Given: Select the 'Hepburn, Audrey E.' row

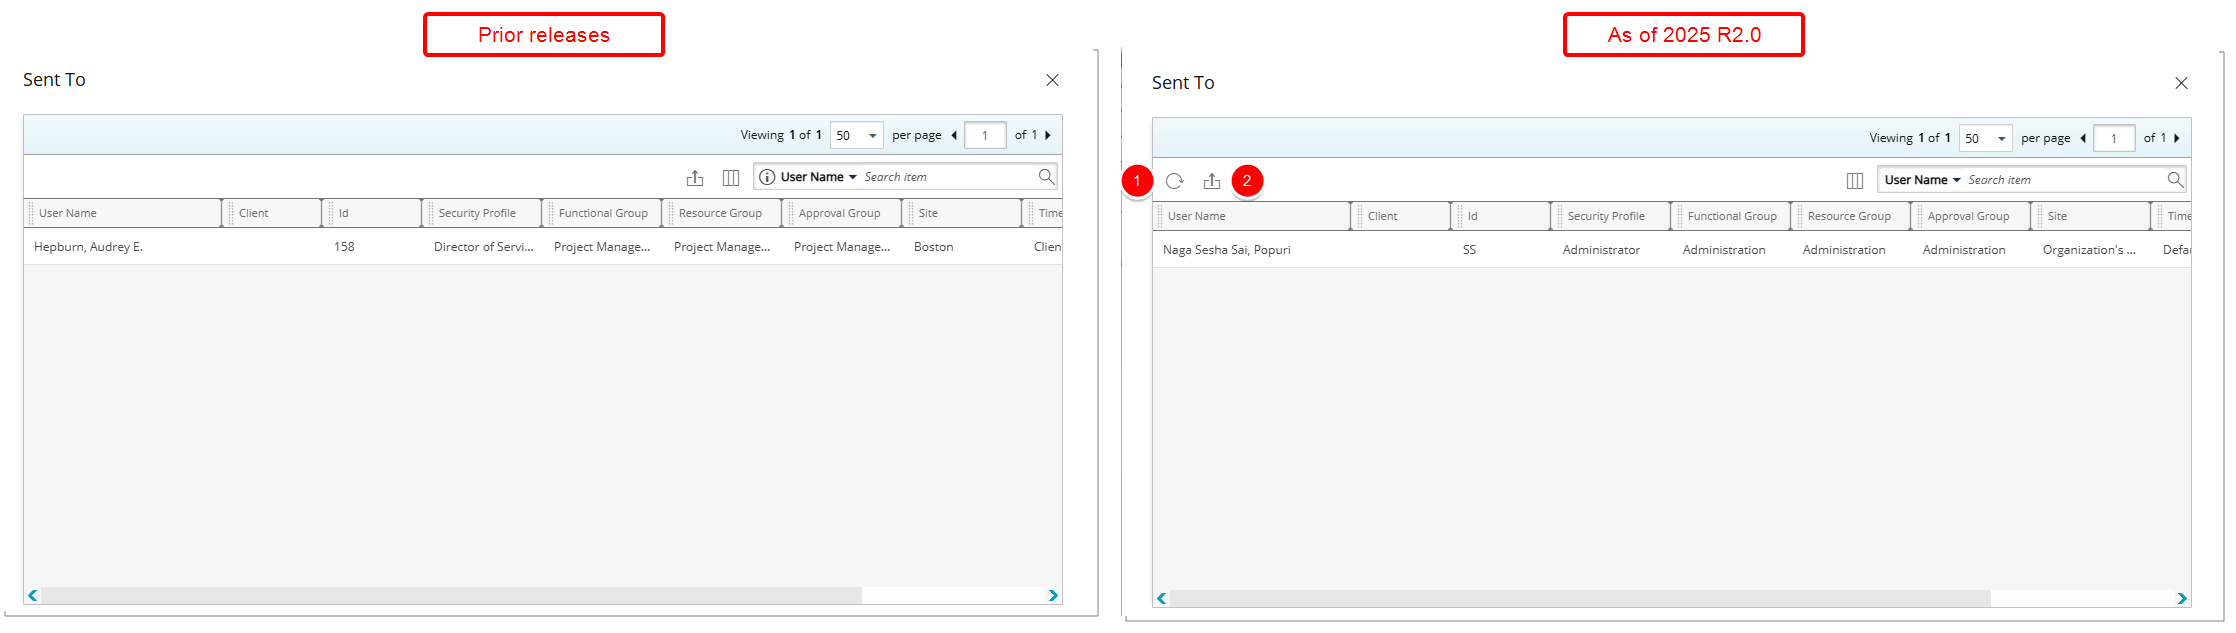Looking at the screenshot, I should (x=543, y=247).
